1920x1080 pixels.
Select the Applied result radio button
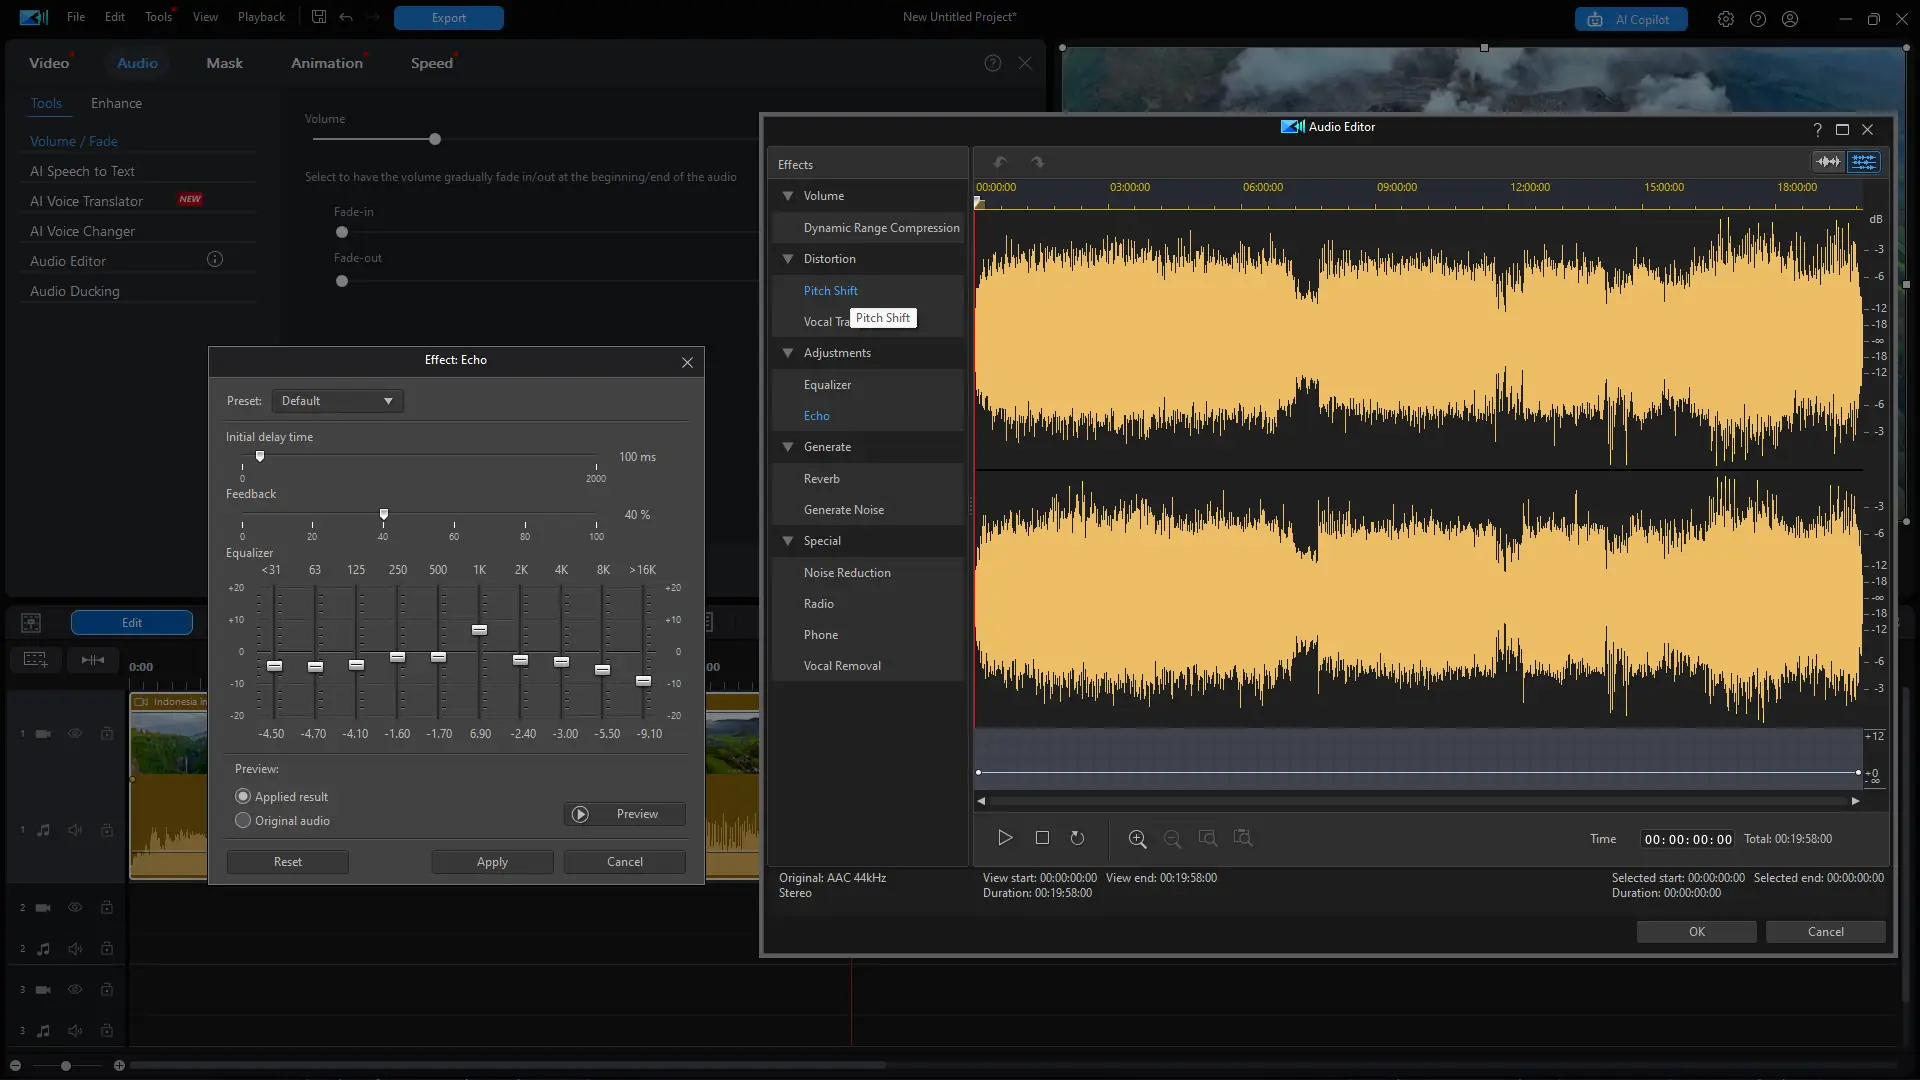(243, 797)
